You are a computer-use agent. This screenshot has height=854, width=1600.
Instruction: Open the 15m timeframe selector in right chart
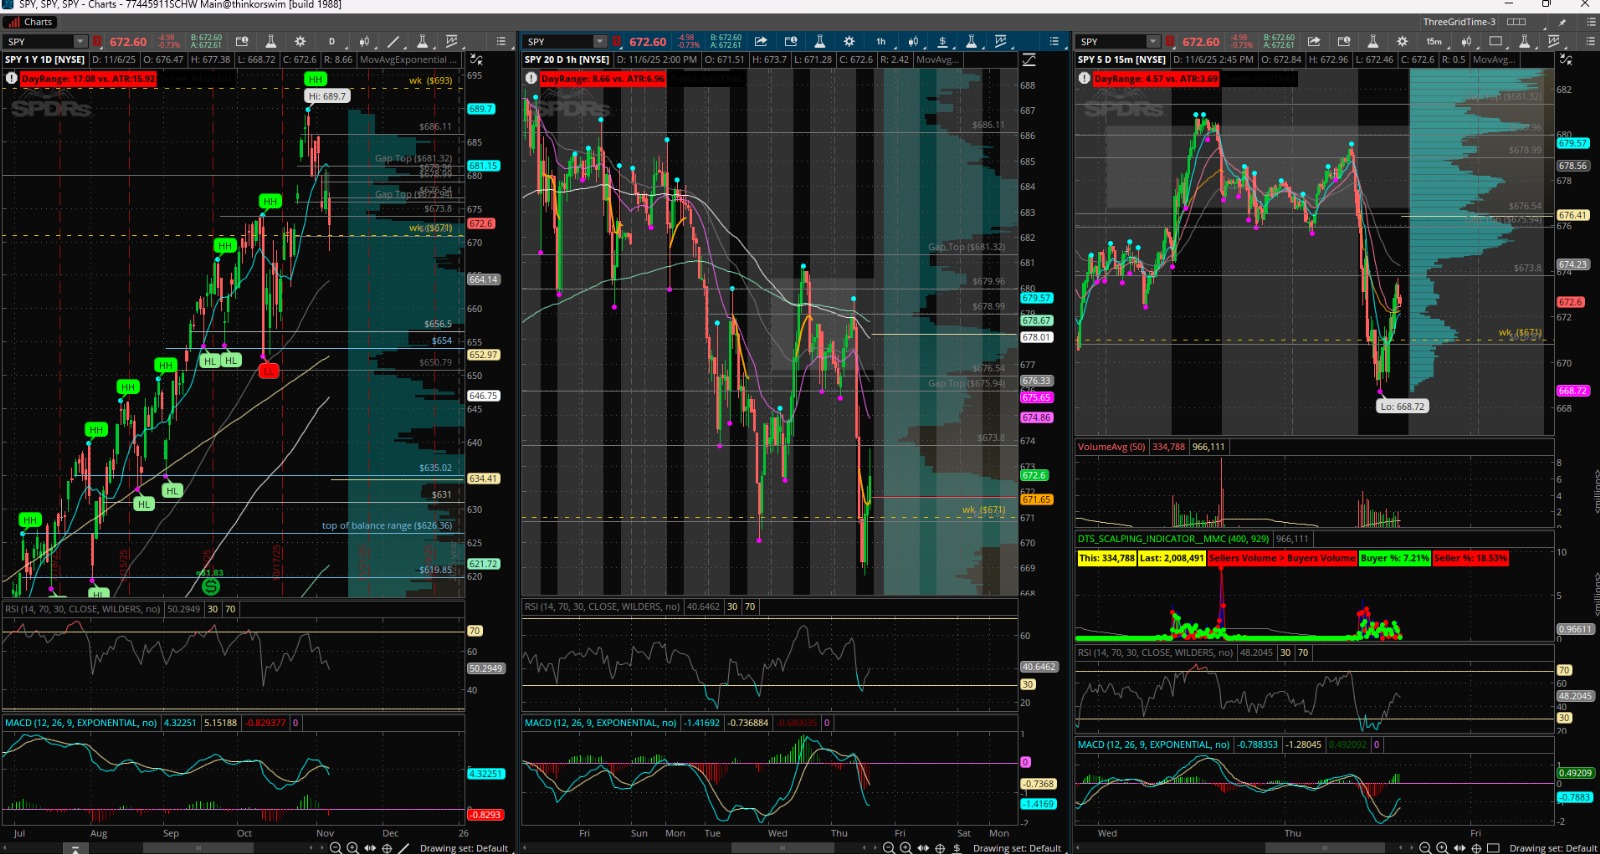click(1434, 41)
